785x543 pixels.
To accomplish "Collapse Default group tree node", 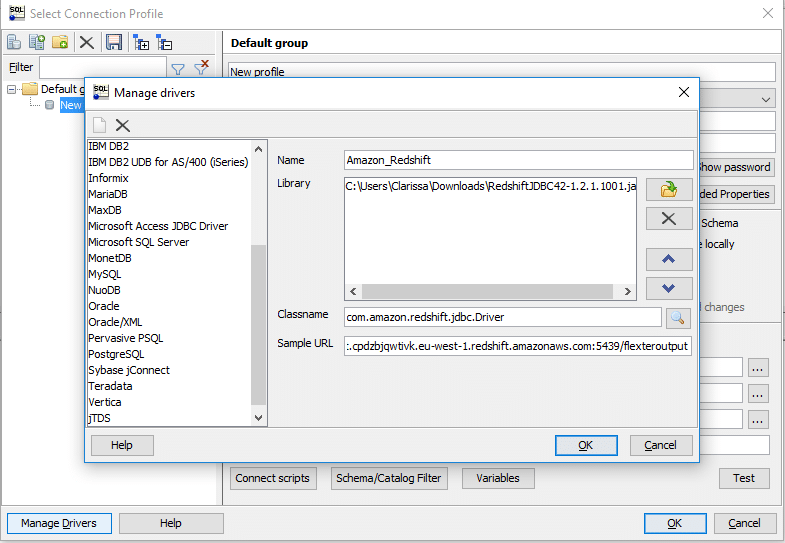I will coord(12,90).
